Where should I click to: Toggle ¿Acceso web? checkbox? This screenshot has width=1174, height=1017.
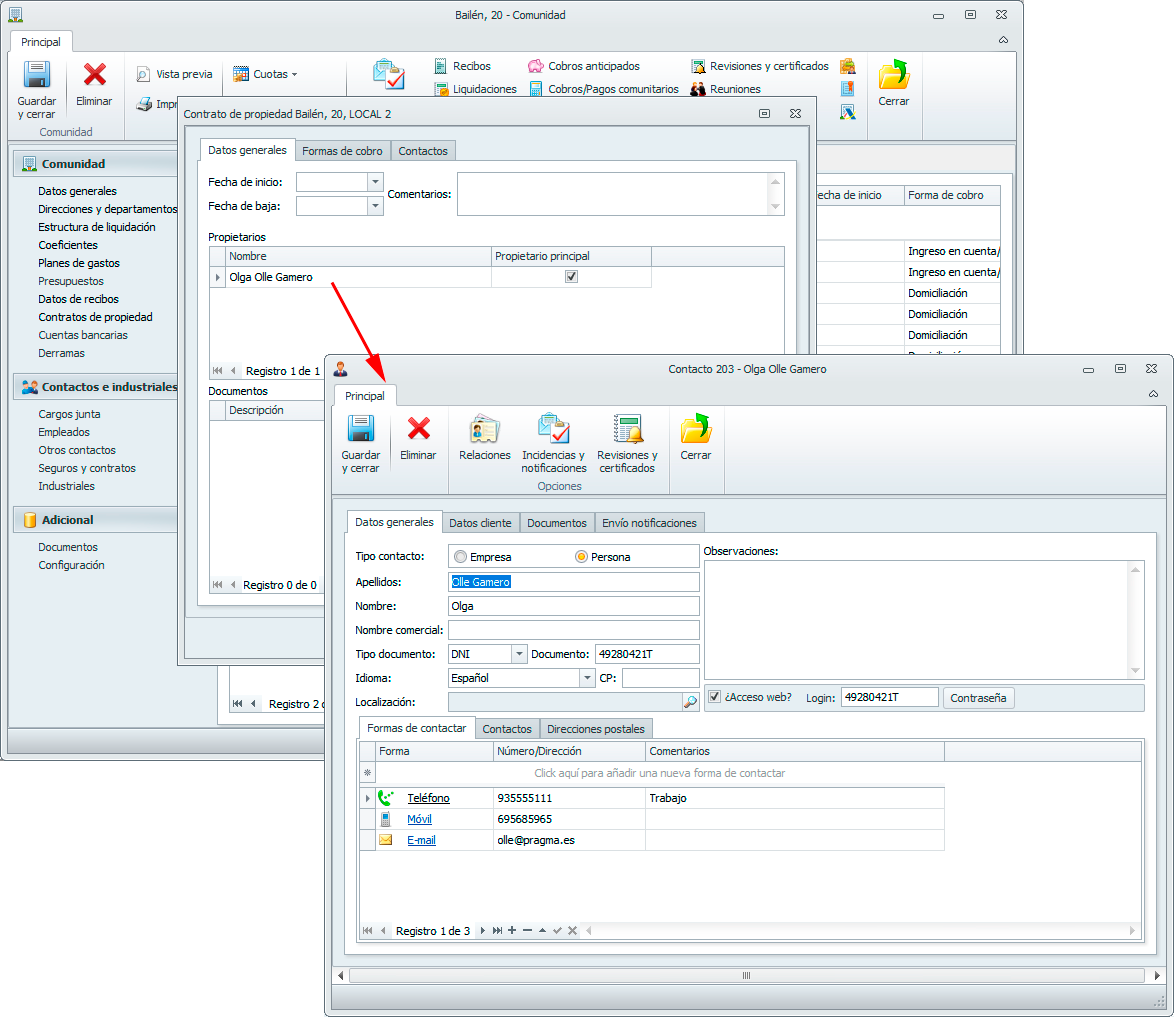tap(715, 696)
